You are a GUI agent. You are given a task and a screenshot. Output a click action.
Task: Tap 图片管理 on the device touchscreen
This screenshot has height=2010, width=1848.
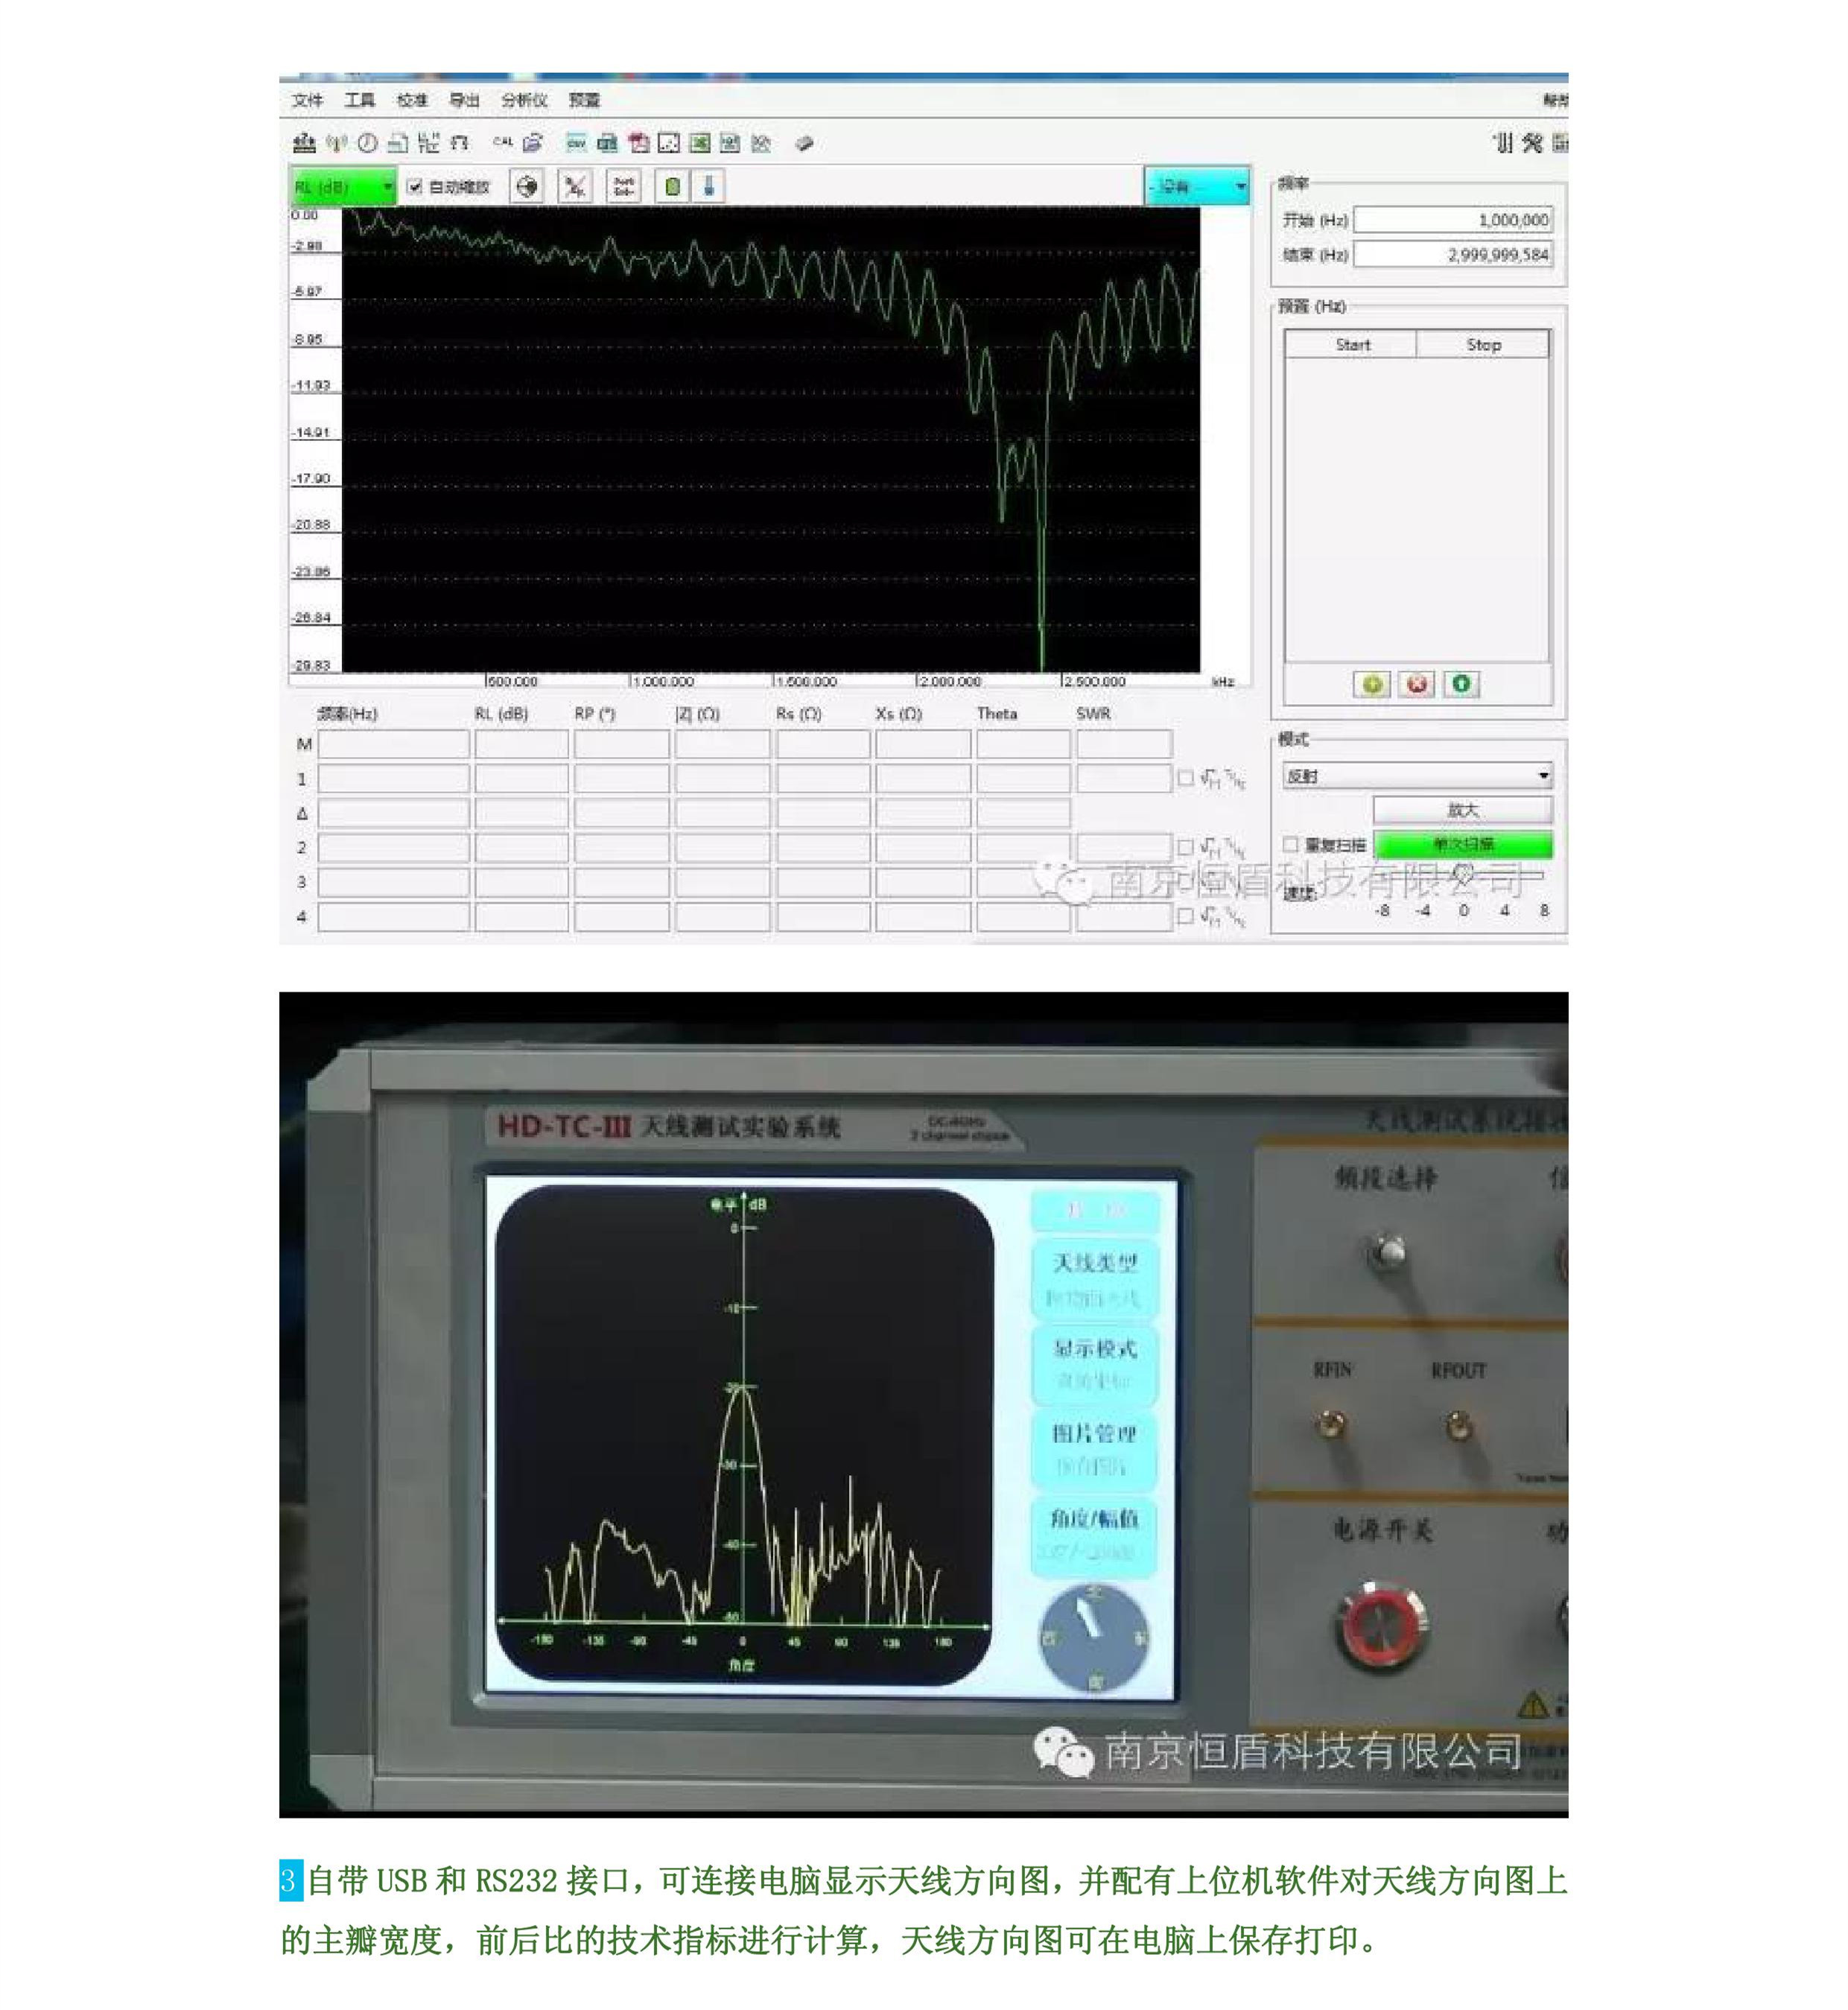click(x=1094, y=1449)
